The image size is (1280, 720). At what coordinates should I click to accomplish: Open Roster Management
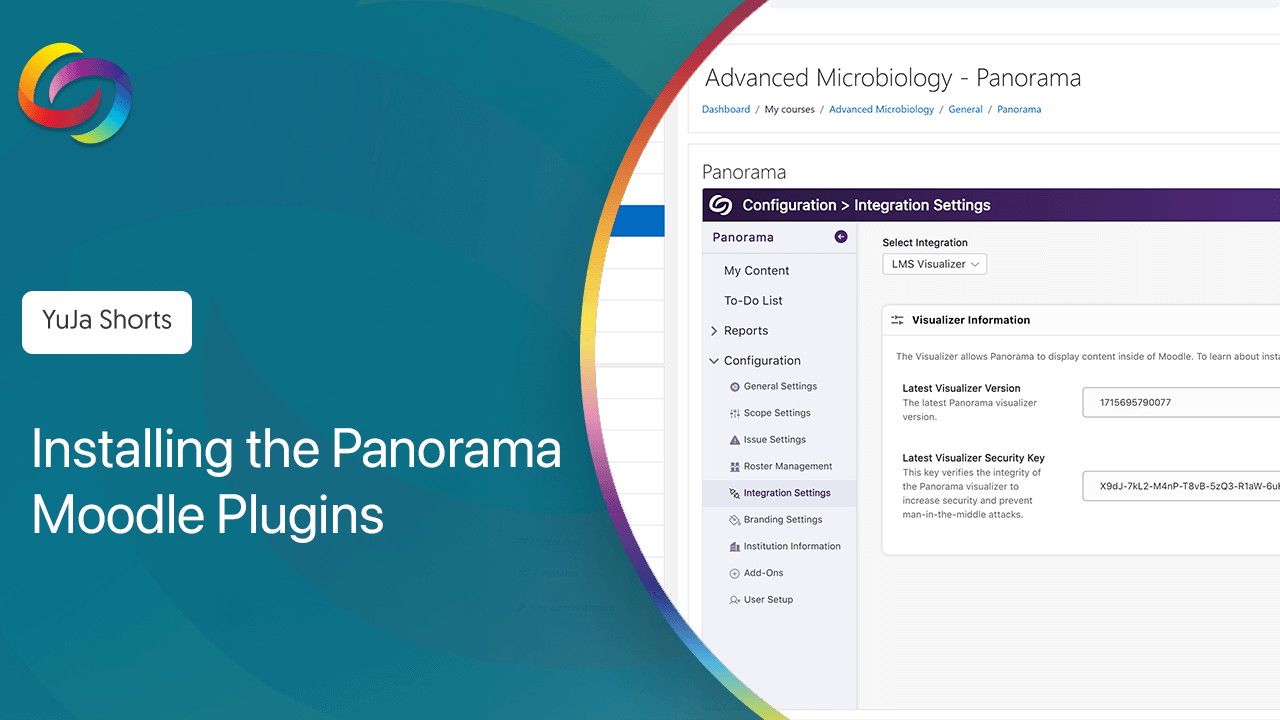(788, 467)
